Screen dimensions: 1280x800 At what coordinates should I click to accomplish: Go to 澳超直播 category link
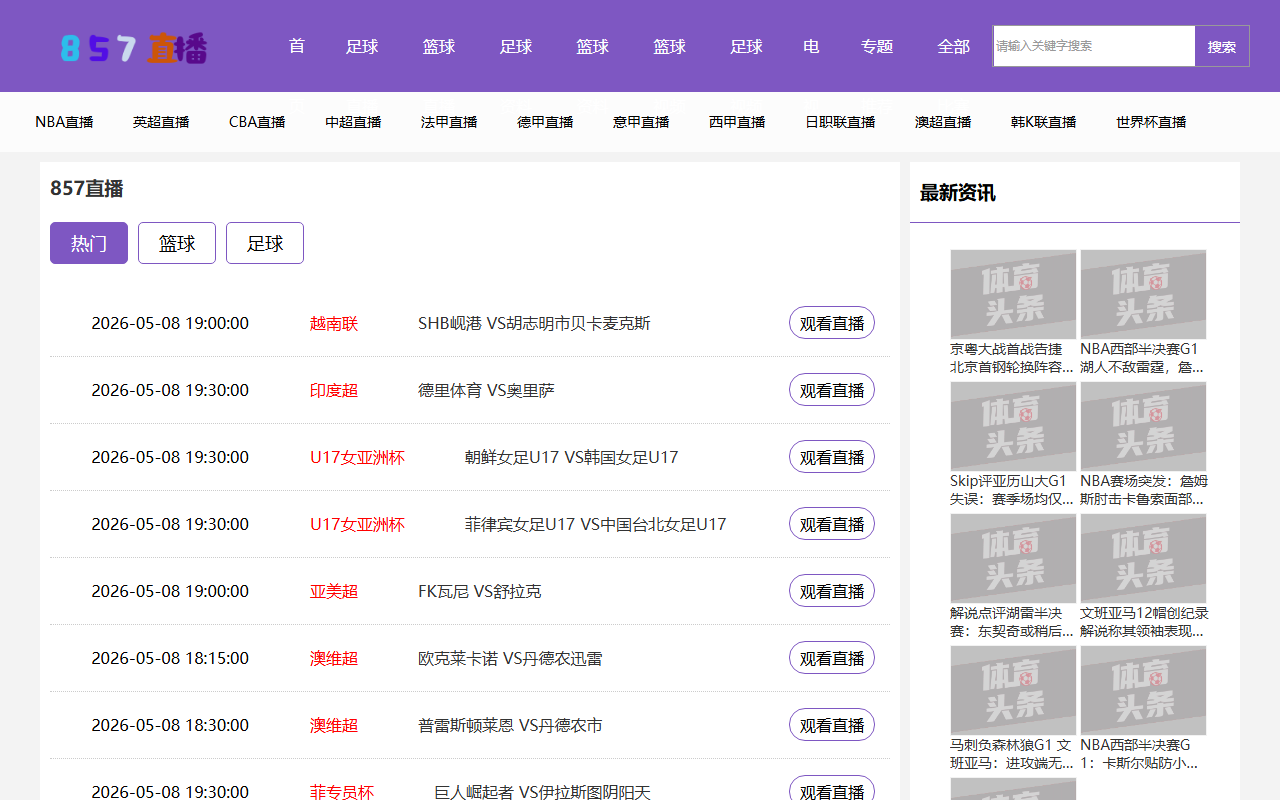pyautogui.click(x=943, y=122)
